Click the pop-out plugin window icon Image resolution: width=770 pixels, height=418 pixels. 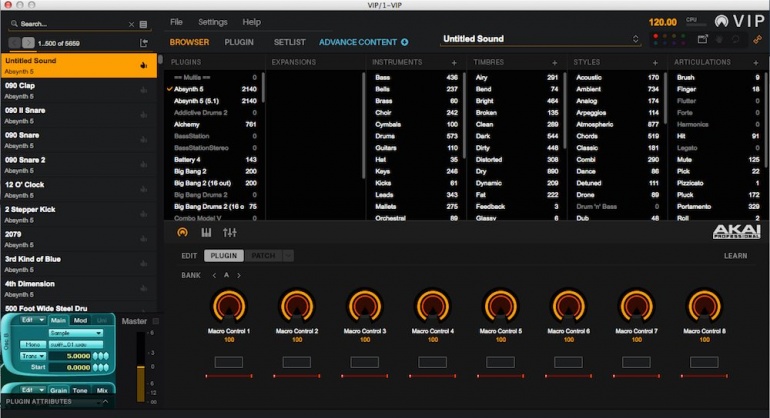coord(703,39)
